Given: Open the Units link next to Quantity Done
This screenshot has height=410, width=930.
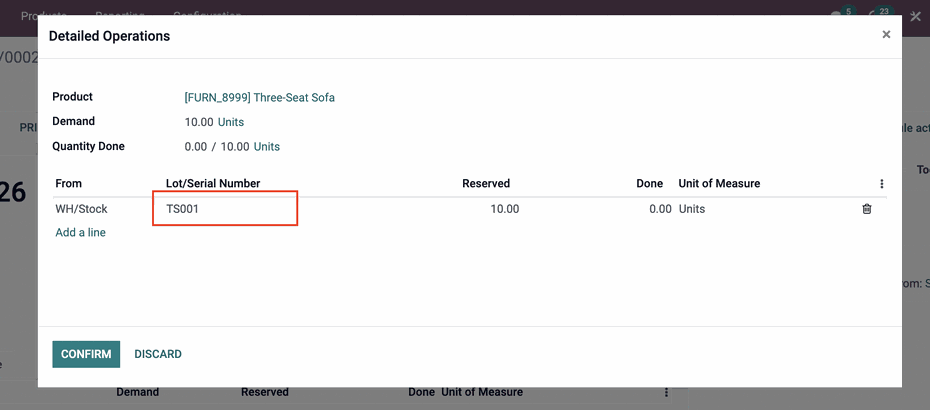Looking at the screenshot, I should tap(267, 147).
